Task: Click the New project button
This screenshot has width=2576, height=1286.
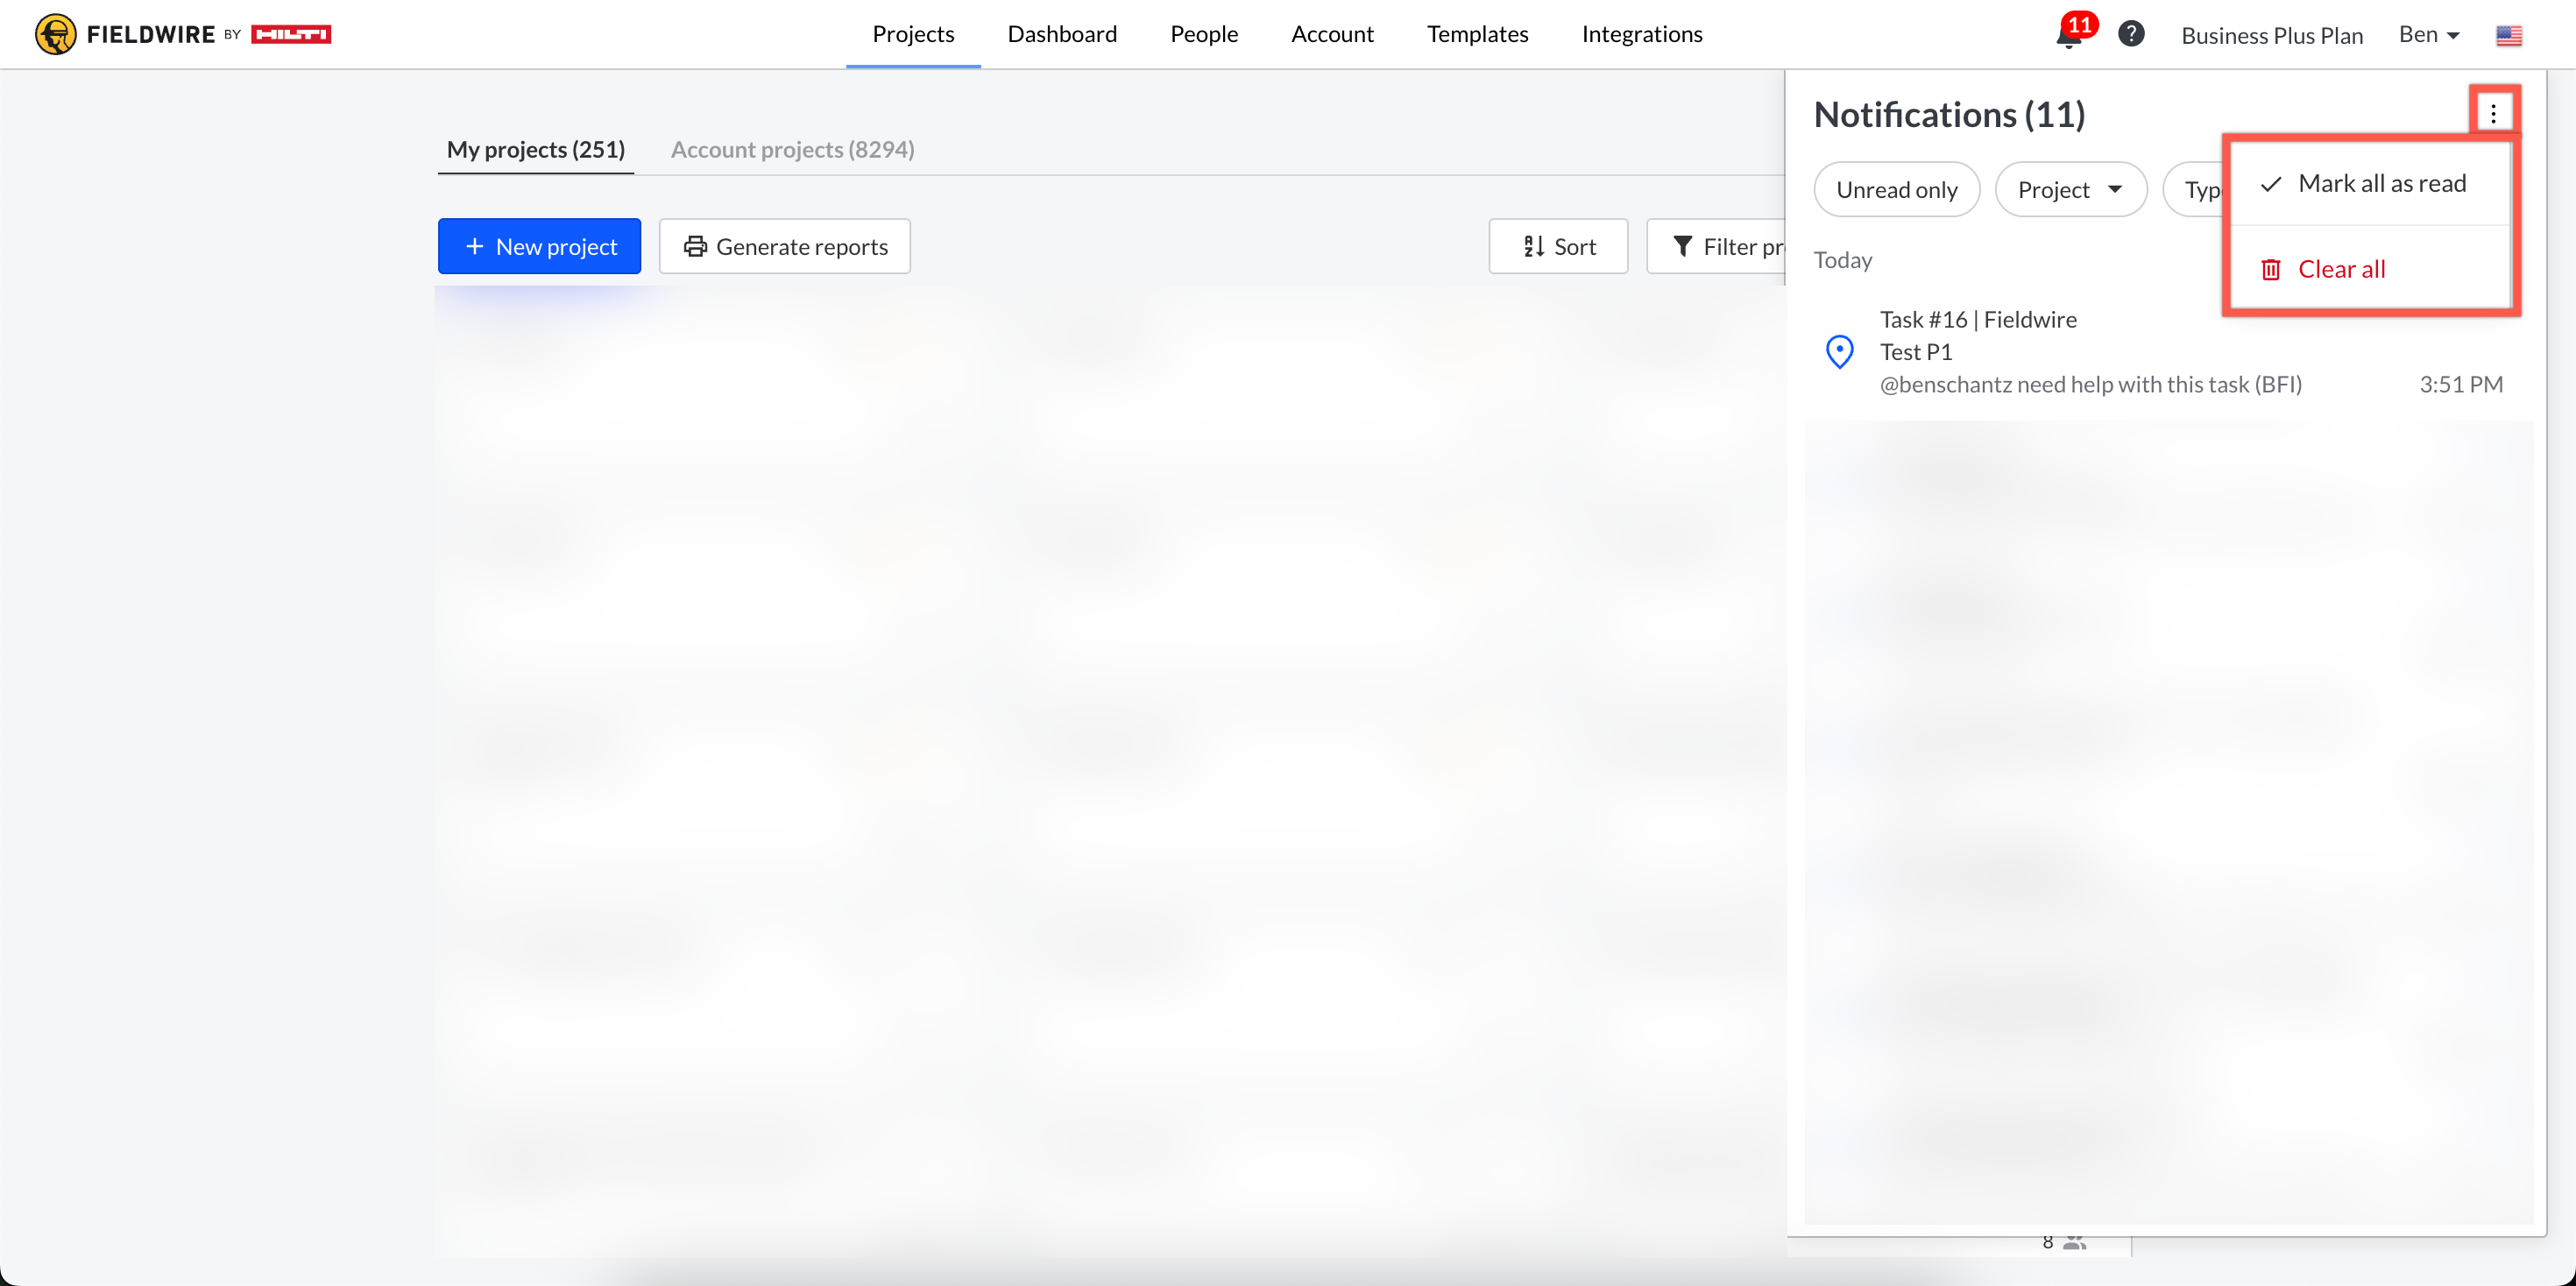Action: coord(539,246)
